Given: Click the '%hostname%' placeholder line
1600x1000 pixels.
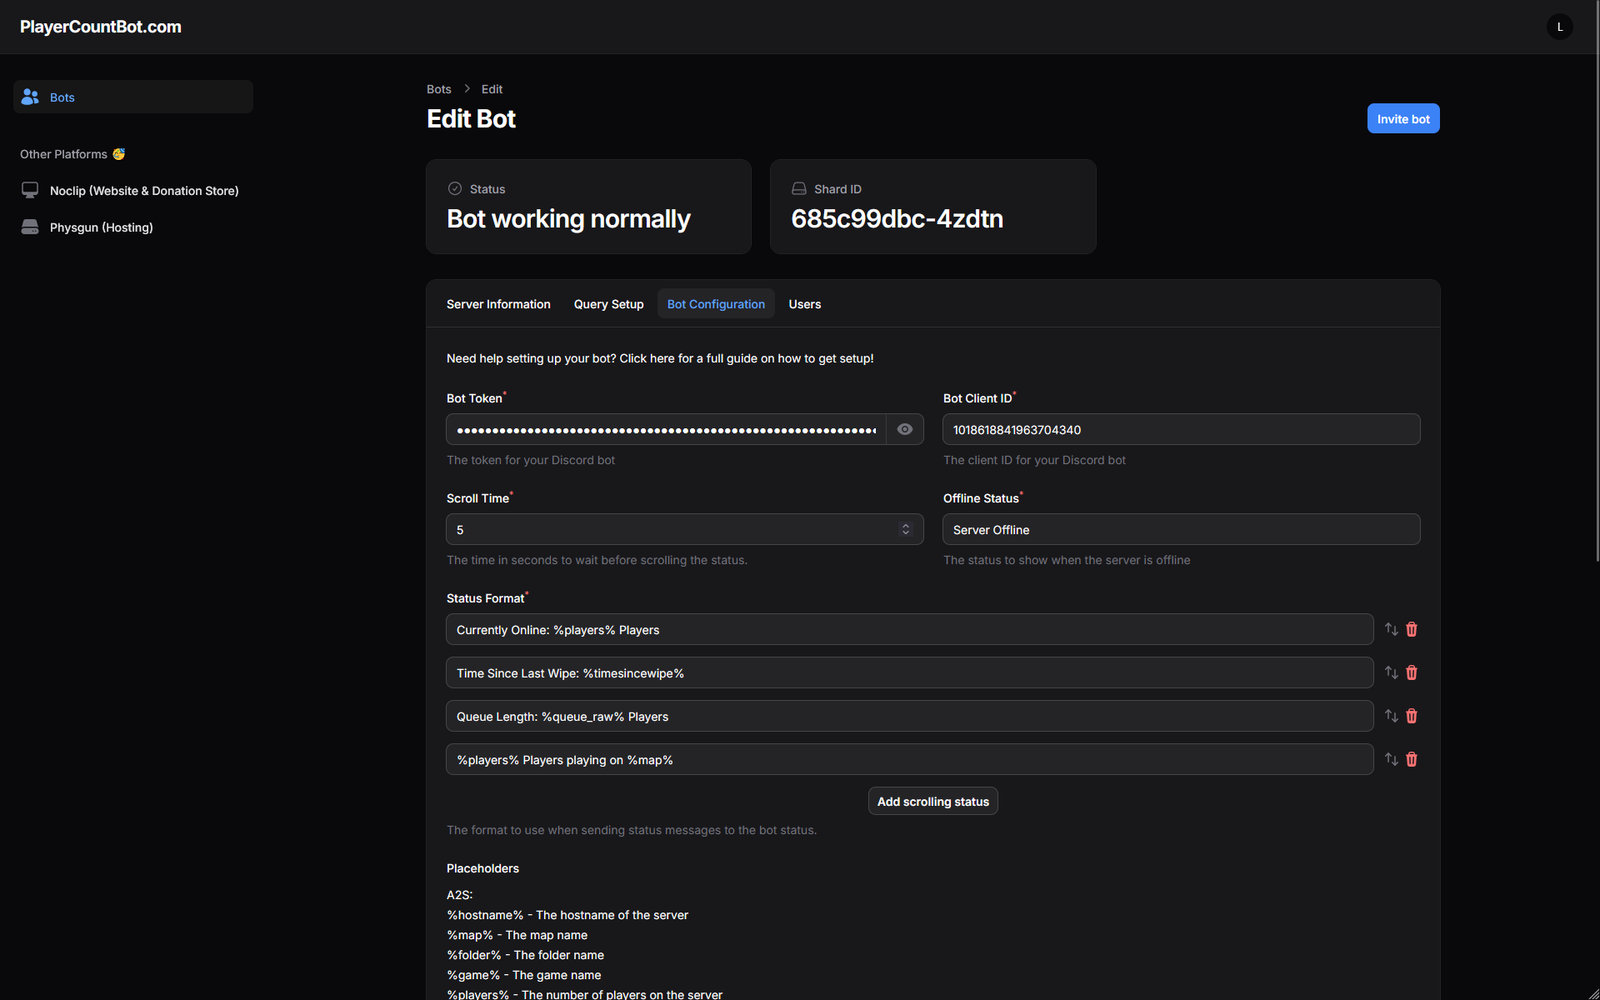Looking at the screenshot, I should pos(567,915).
